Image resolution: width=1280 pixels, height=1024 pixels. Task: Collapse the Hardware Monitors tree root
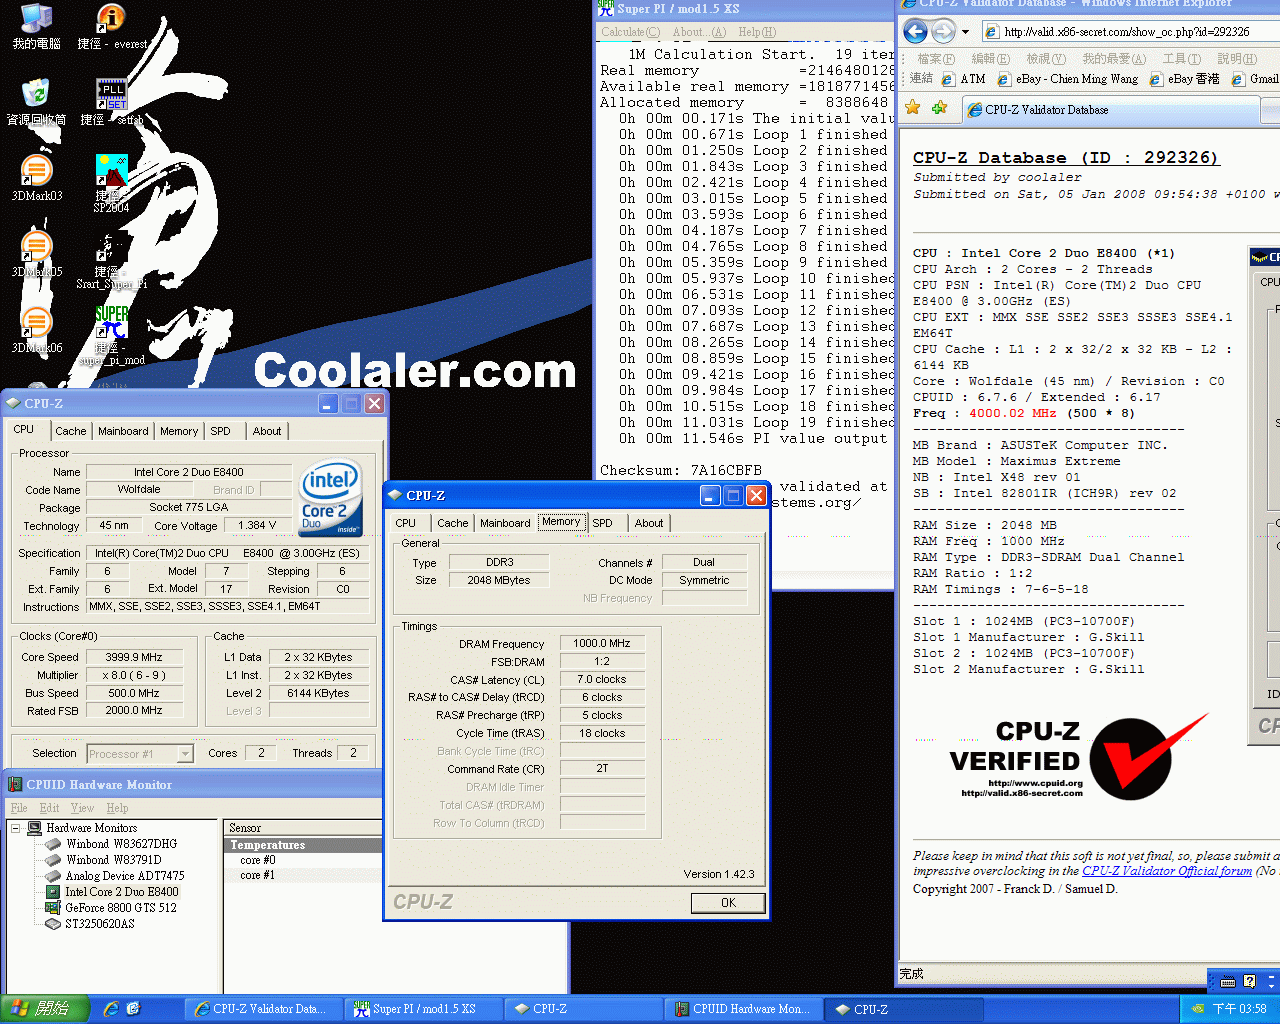coord(16,828)
